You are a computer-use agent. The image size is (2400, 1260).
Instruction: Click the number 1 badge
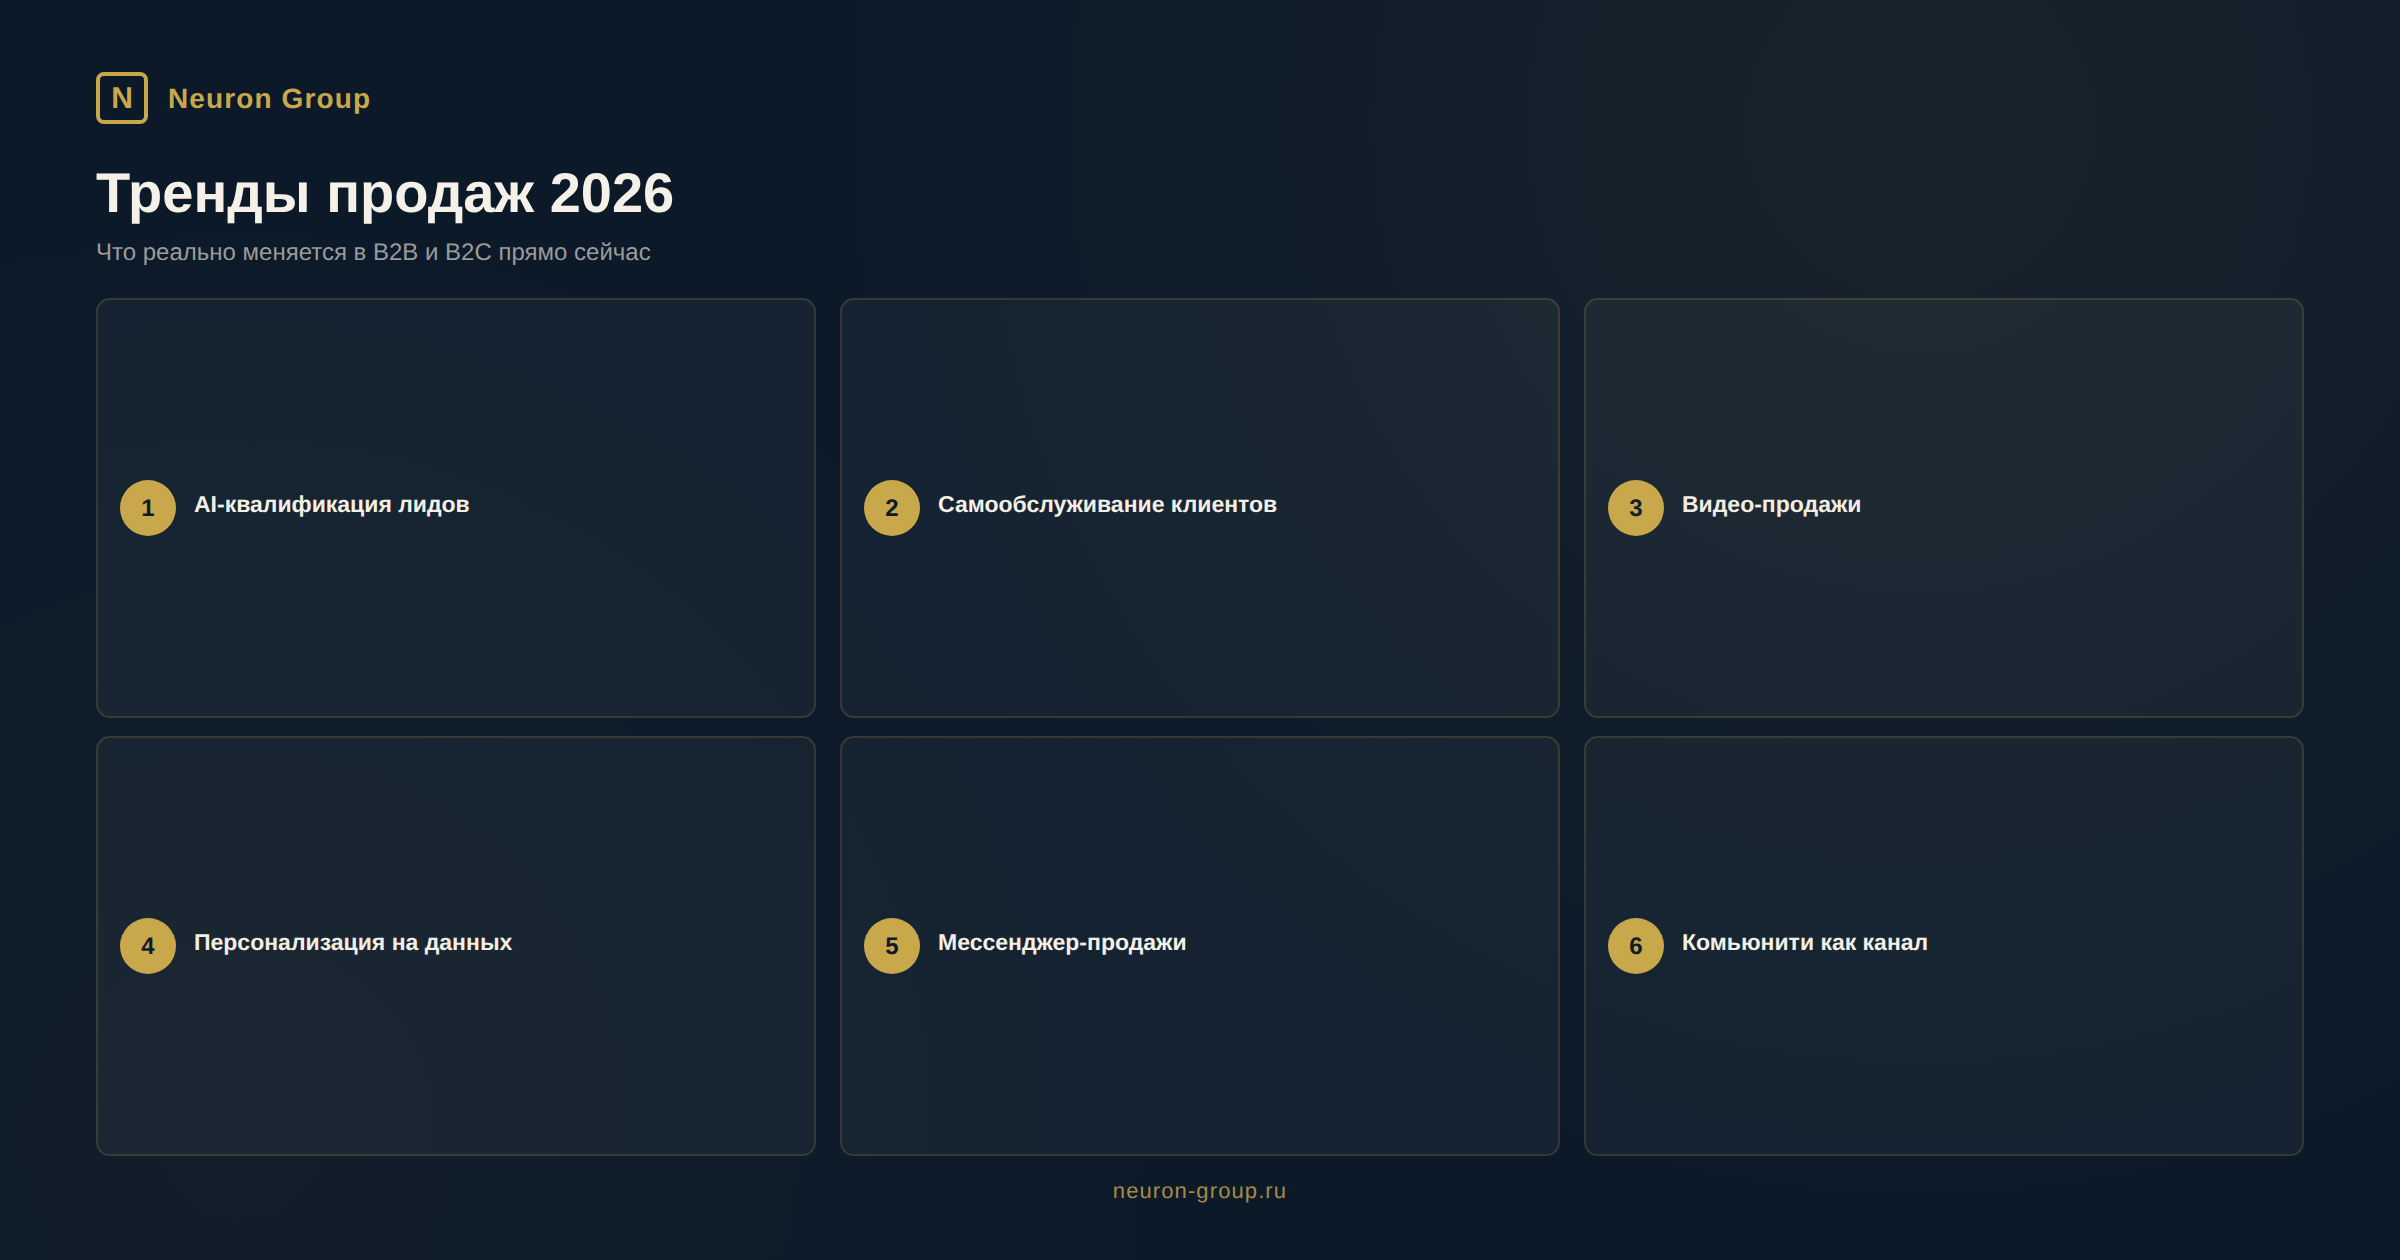tap(148, 508)
